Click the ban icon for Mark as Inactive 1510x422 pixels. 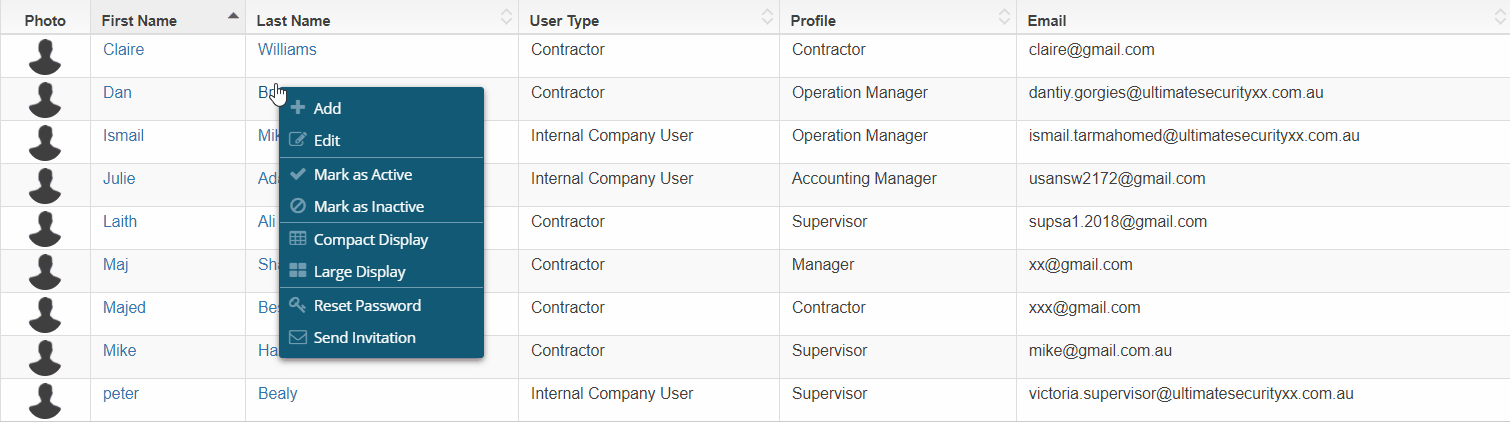pos(297,207)
